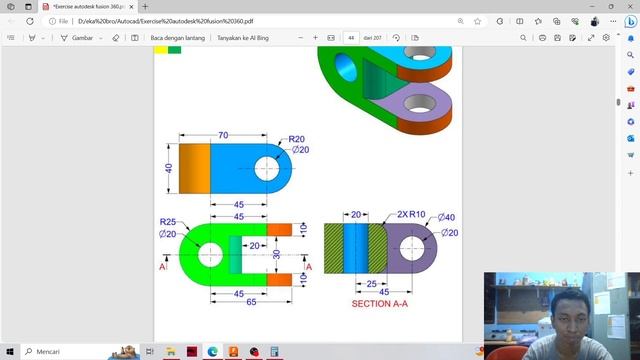Click the SECTION A-A label

click(x=380, y=304)
